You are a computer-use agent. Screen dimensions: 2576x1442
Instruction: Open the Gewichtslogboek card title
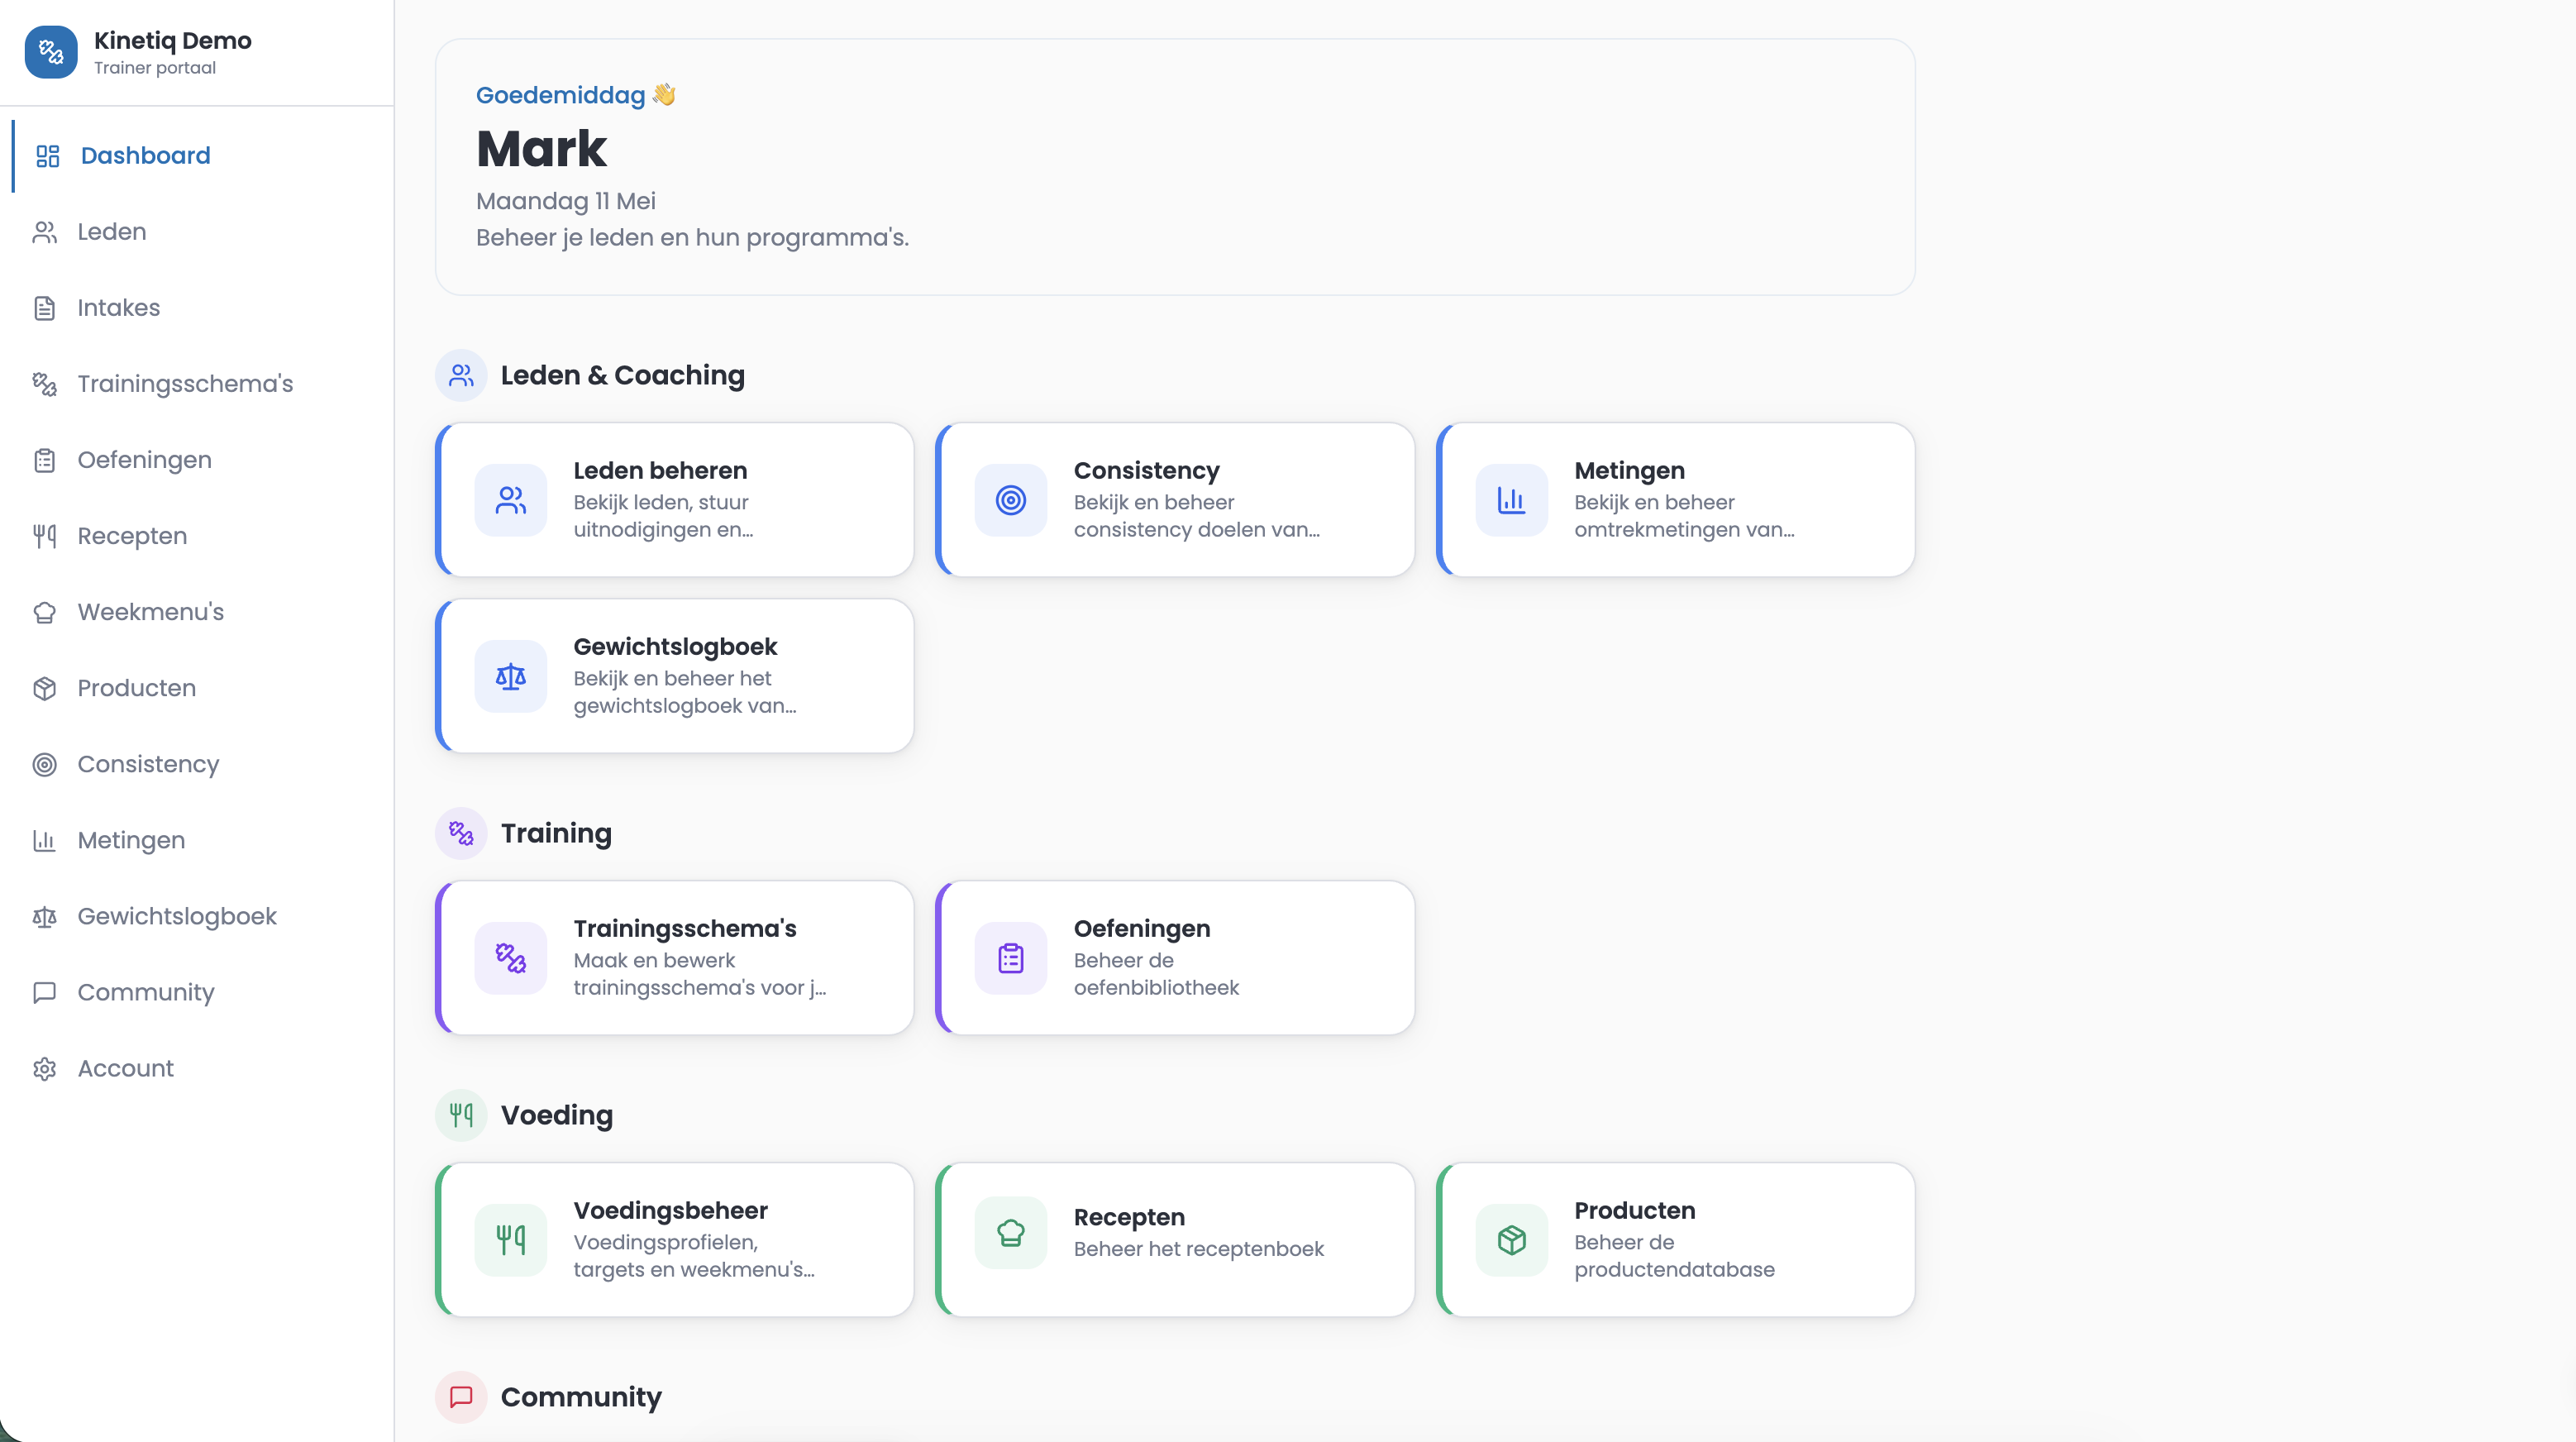675,646
